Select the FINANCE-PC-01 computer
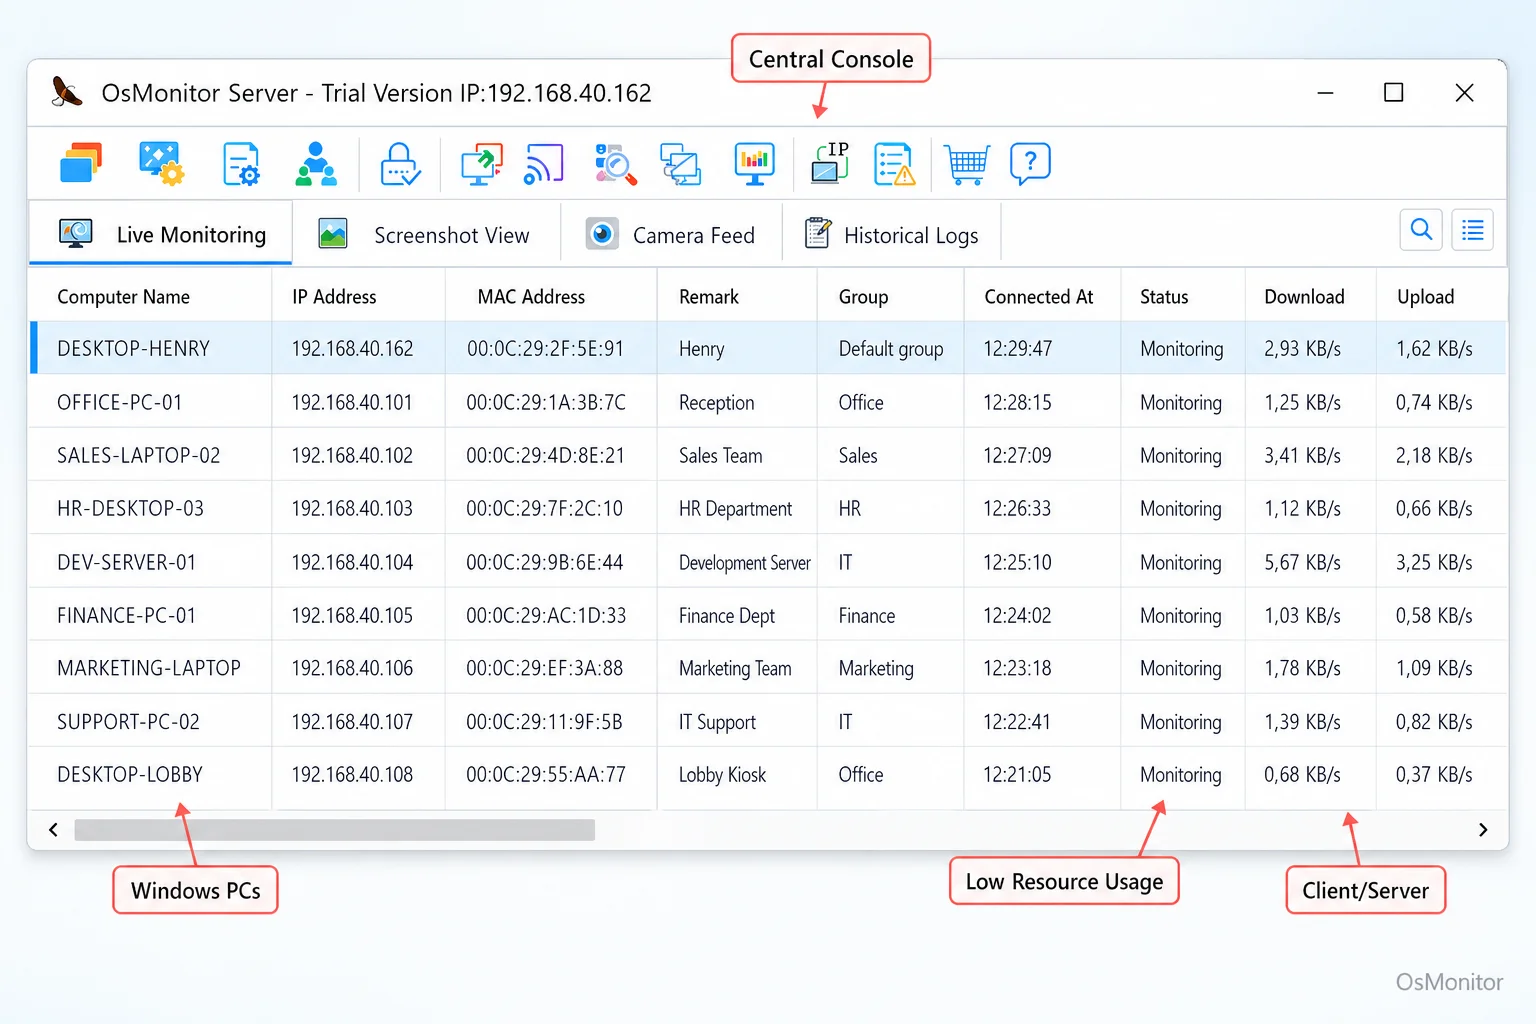This screenshot has height=1024, width=1536. (x=126, y=615)
